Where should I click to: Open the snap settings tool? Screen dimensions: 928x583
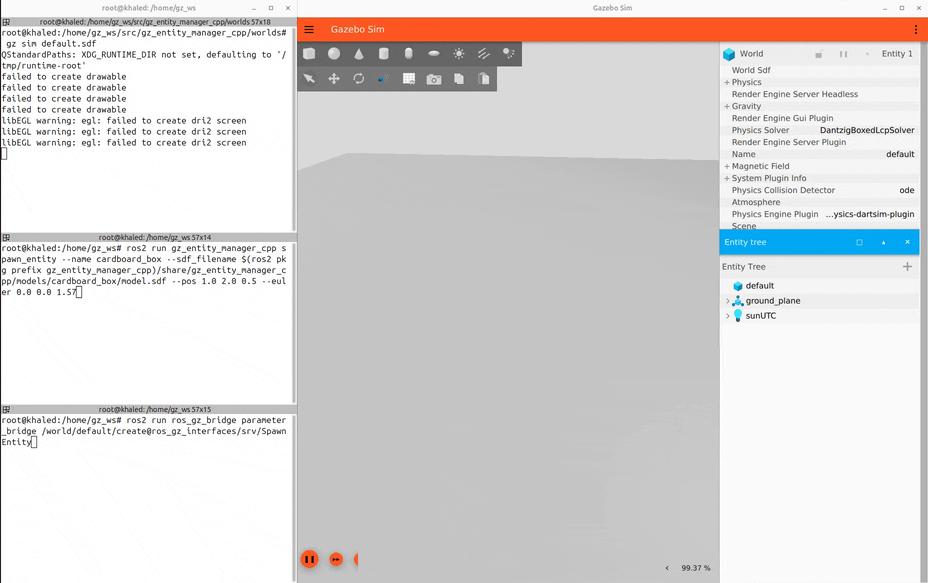384,79
